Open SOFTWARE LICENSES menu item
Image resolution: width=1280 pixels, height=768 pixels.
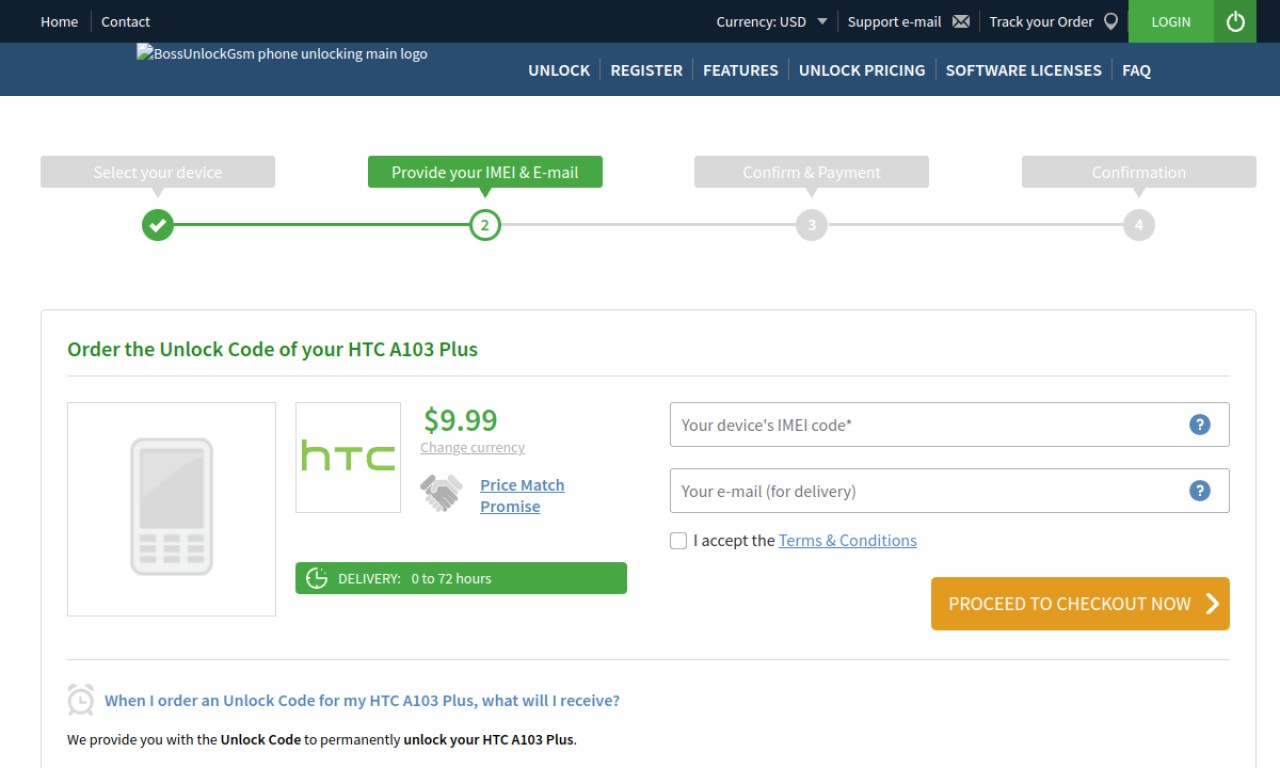point(1023,70)
